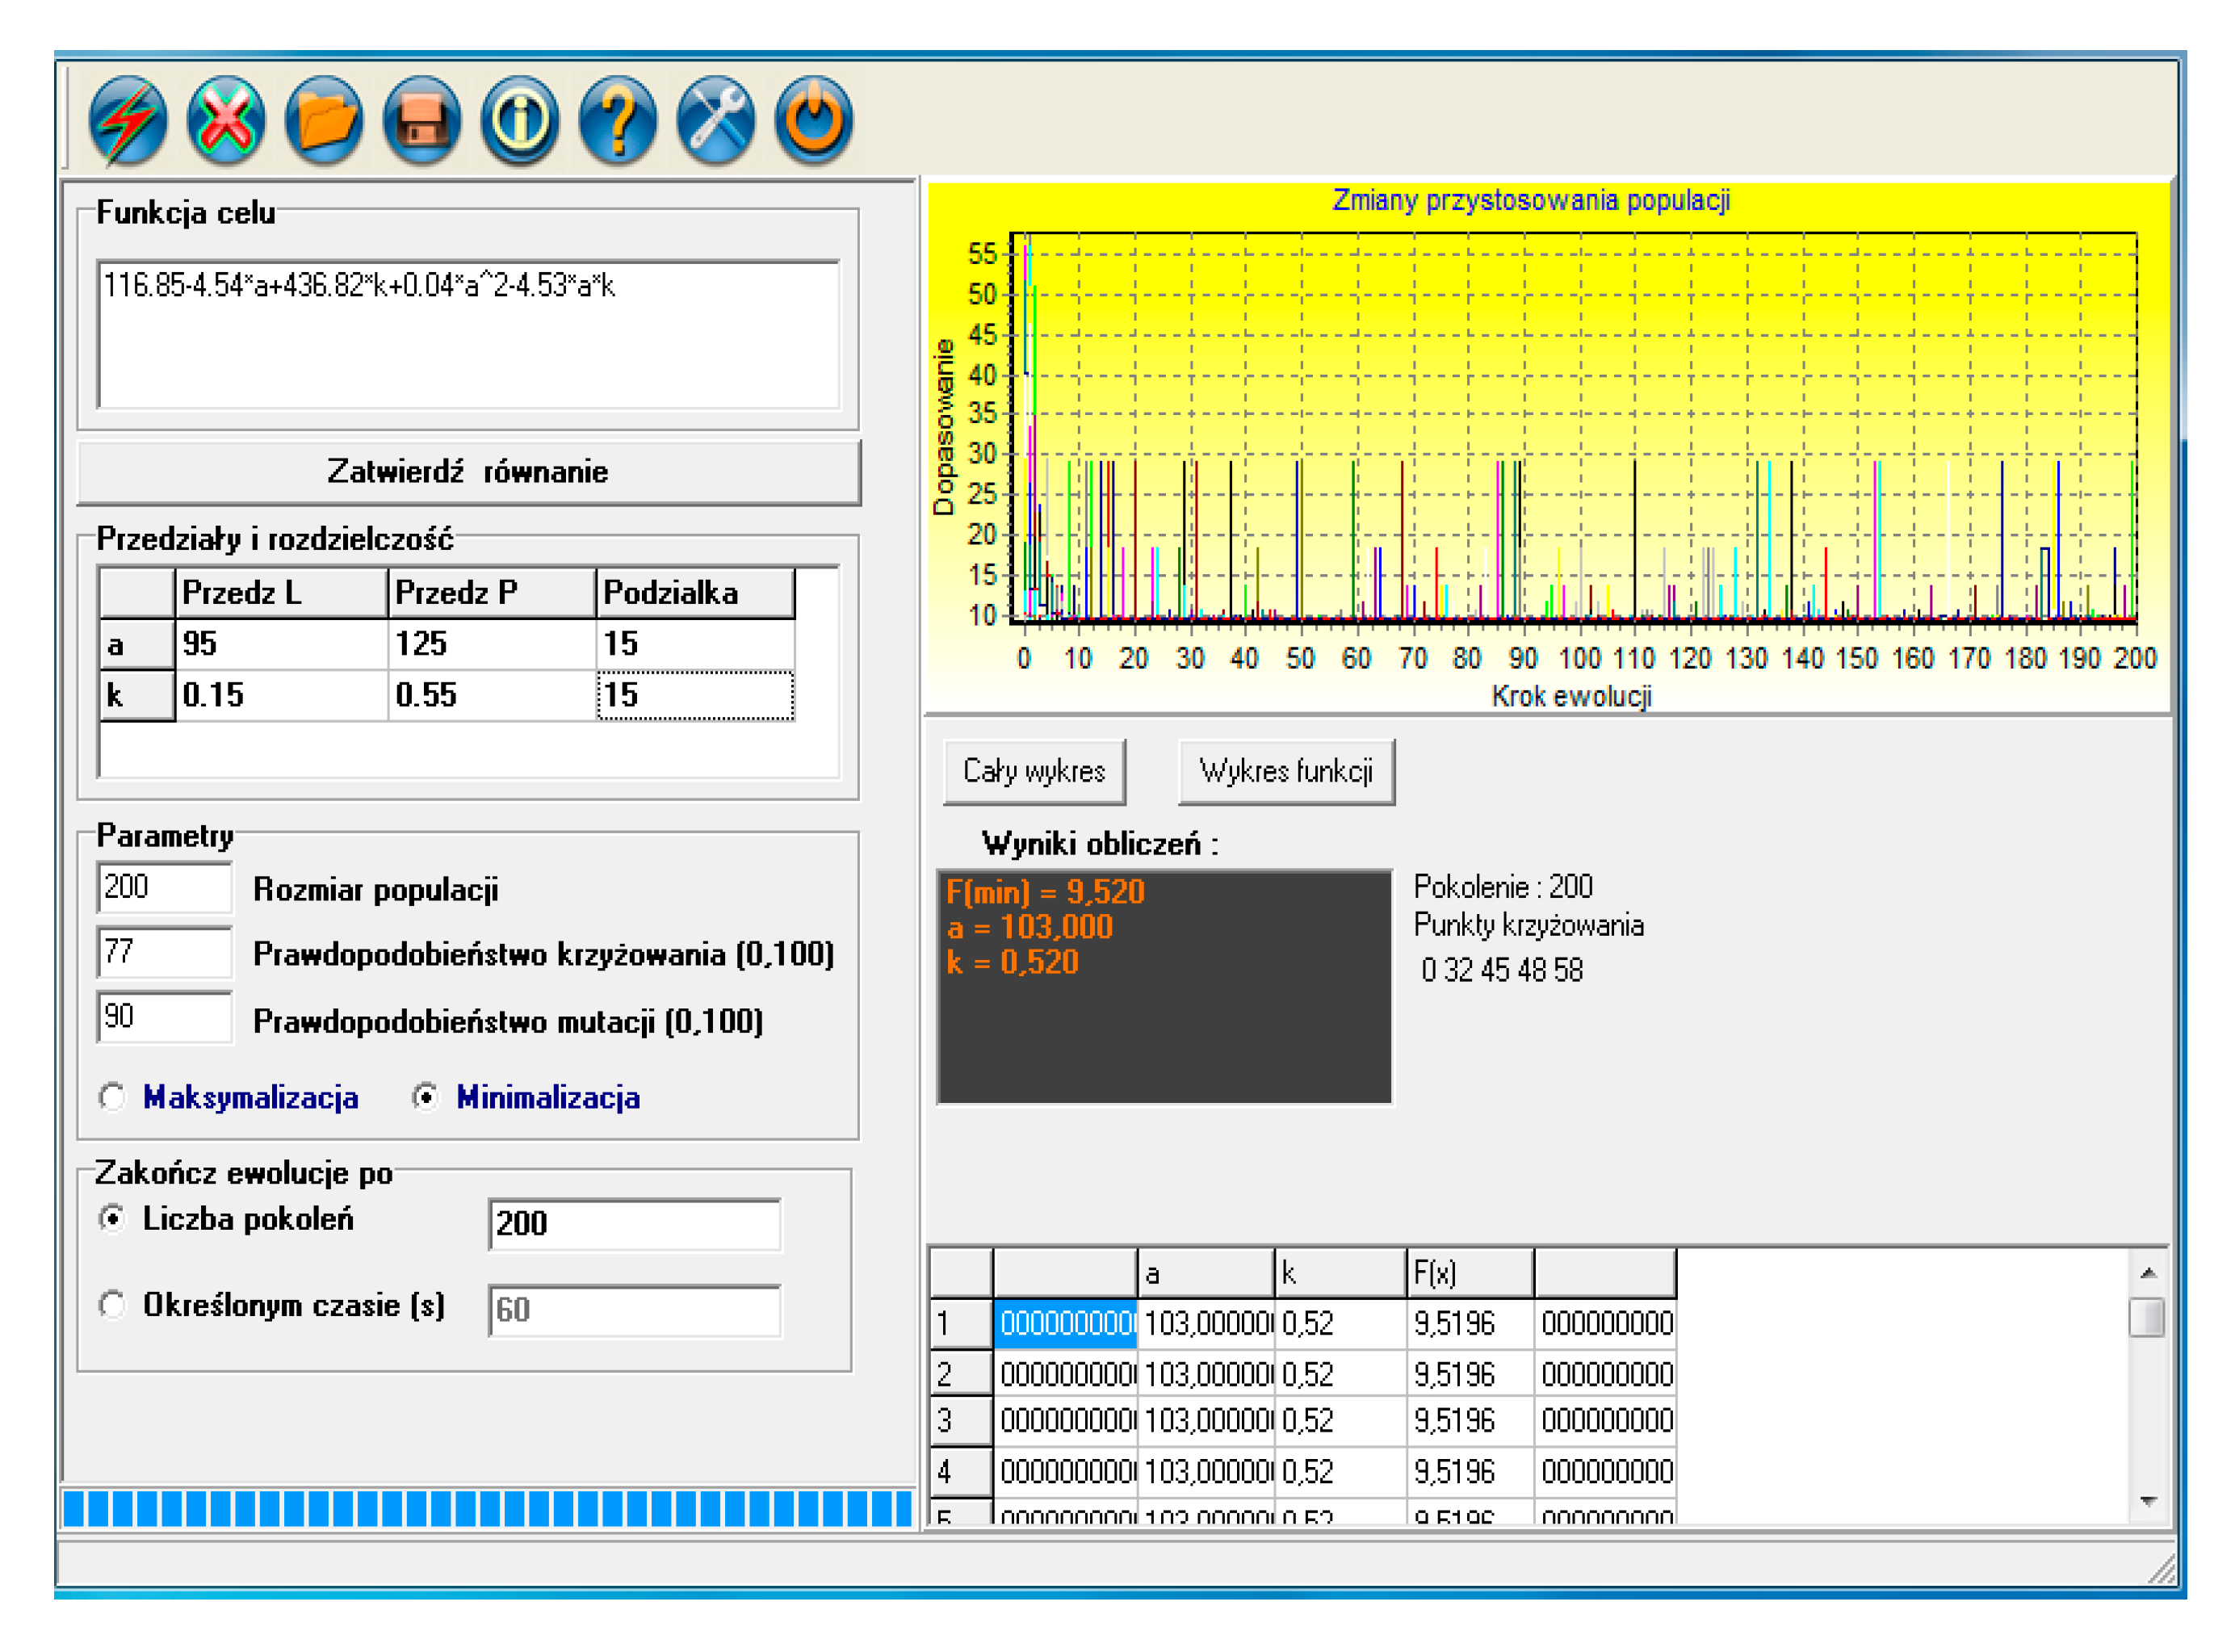Viewport: 2235px width, 1652px height.
Task: Open help with question mark icon
Action: [618, 121]
